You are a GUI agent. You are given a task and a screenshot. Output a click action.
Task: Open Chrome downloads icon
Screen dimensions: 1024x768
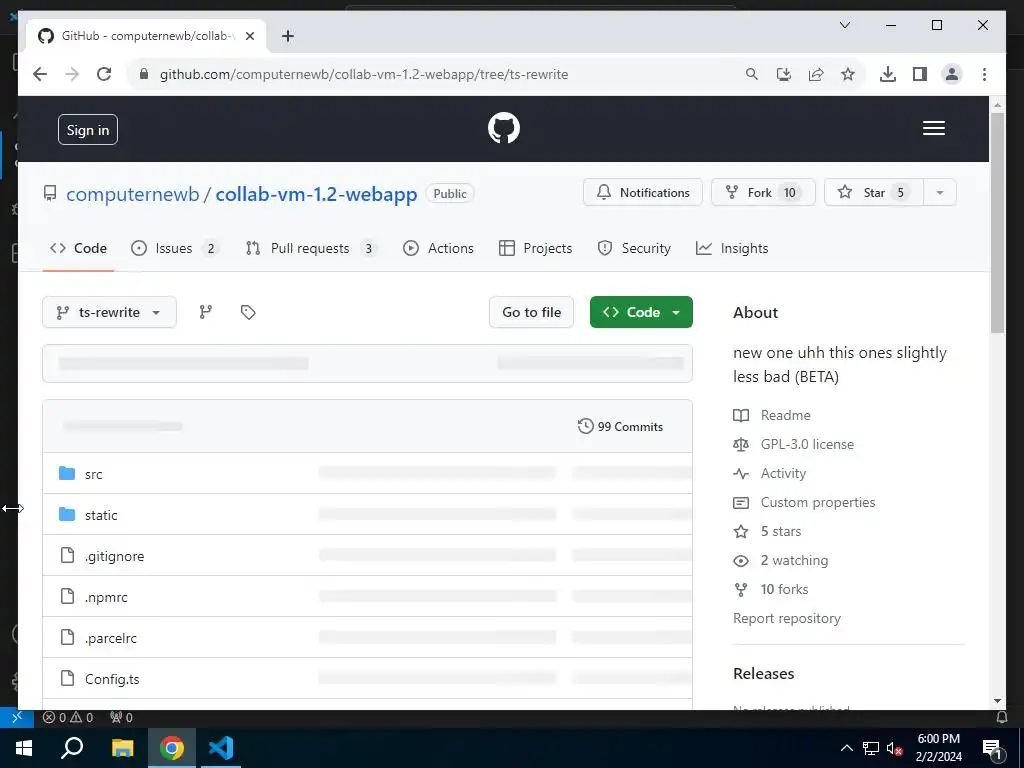(888, 74)
